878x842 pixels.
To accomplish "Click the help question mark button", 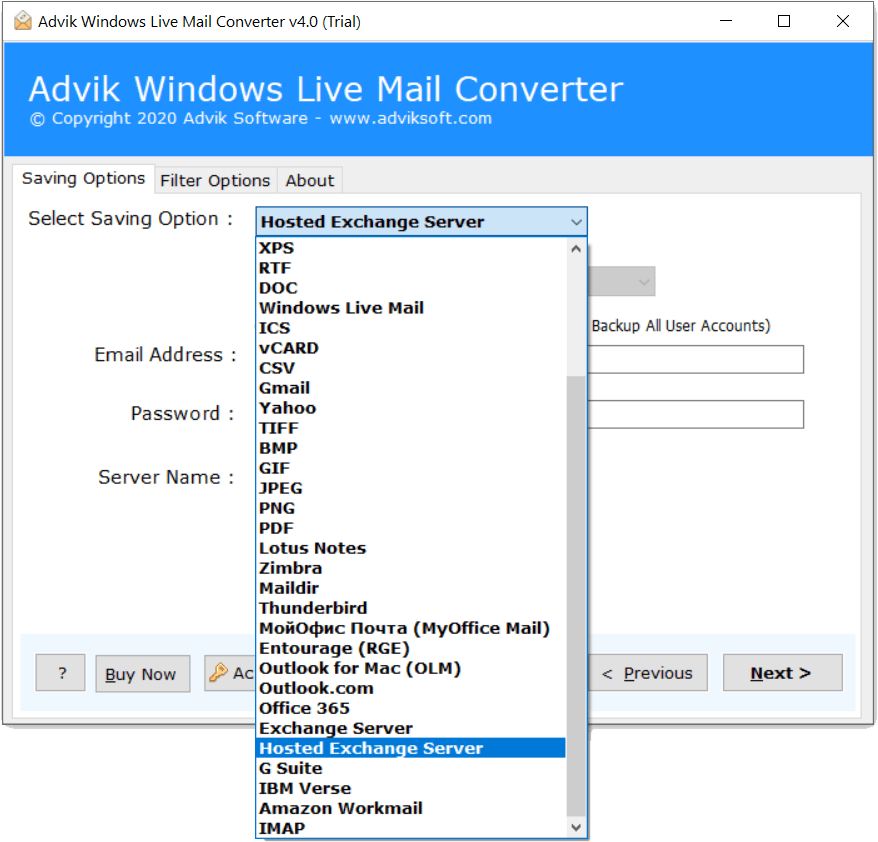I will point(60,673).
